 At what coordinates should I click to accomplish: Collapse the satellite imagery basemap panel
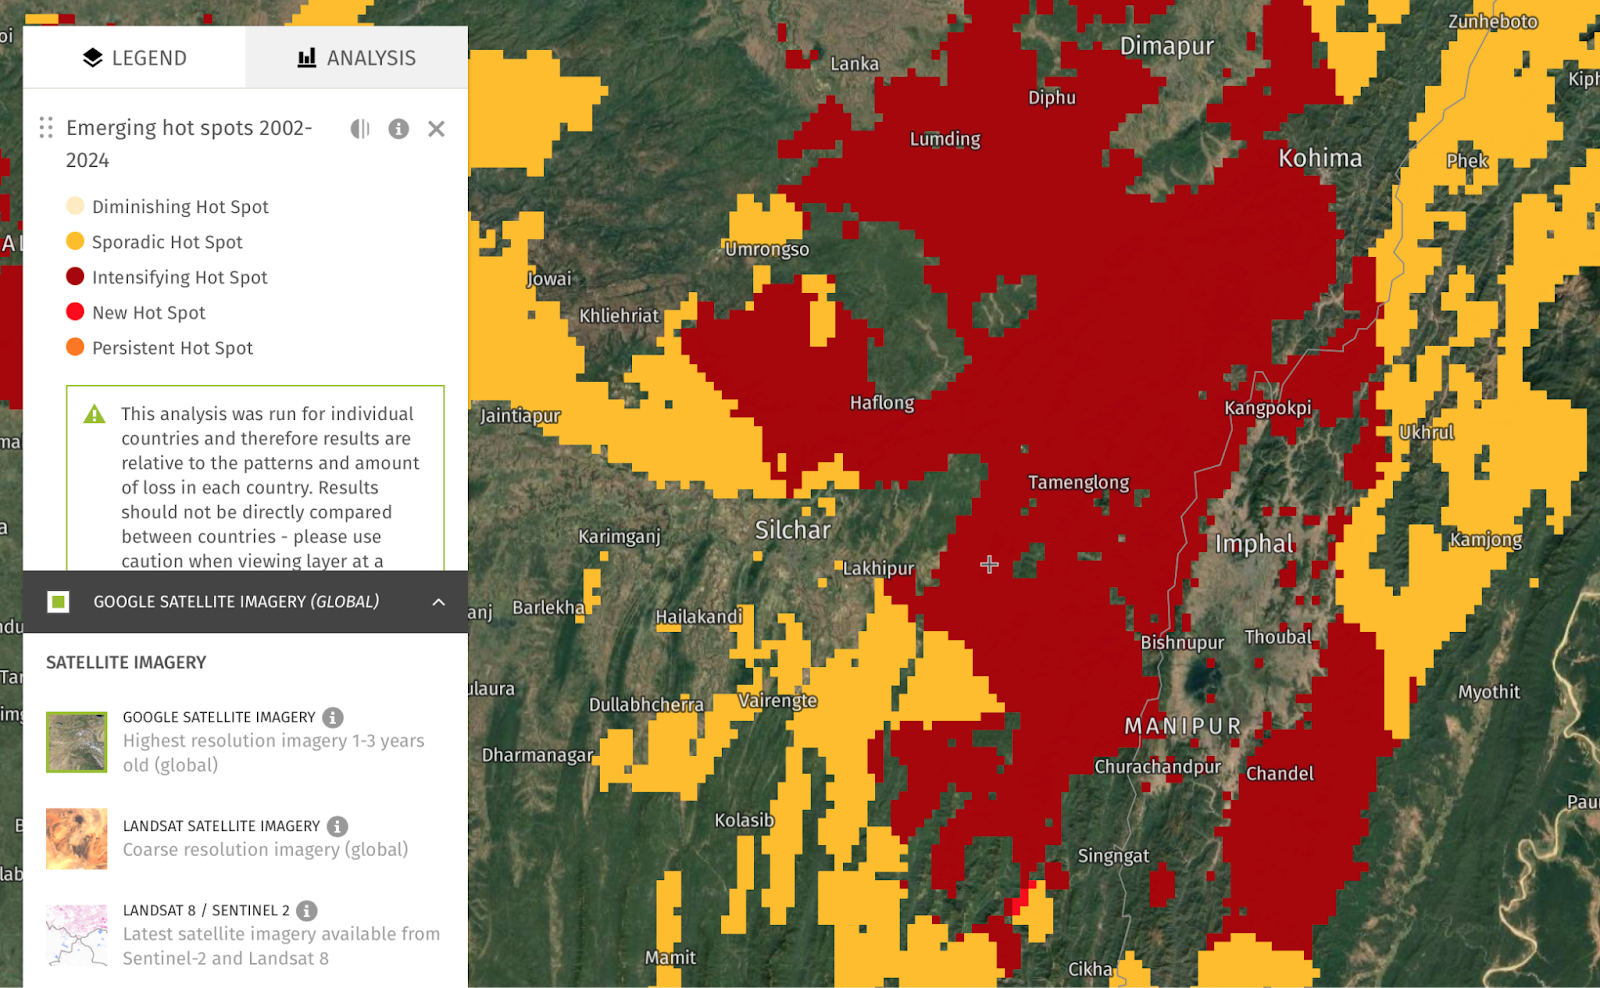[438, 602]
